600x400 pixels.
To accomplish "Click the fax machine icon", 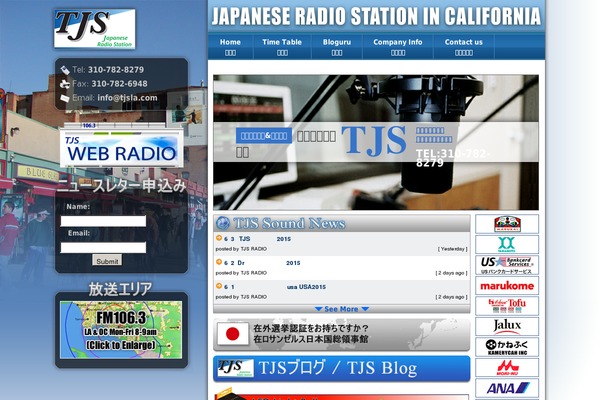I will (x=65, y=84).
